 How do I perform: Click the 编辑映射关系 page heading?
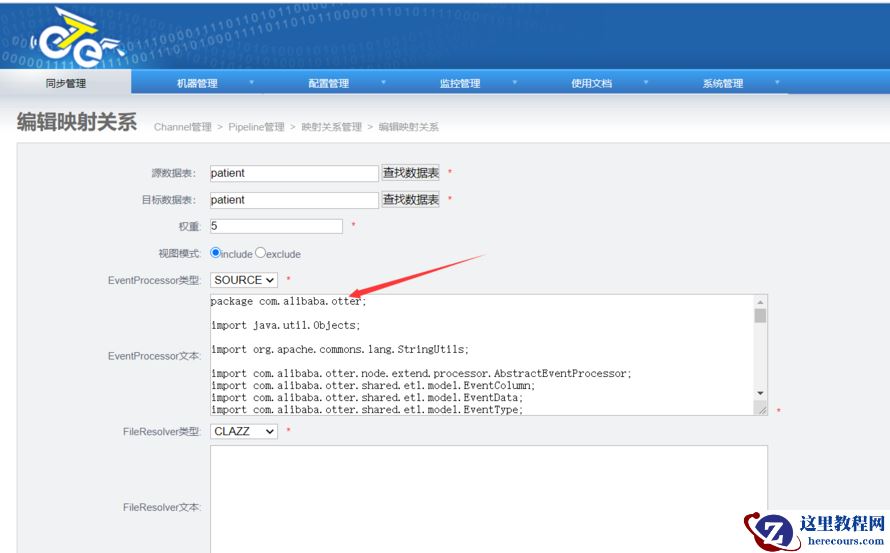[77, 122]
